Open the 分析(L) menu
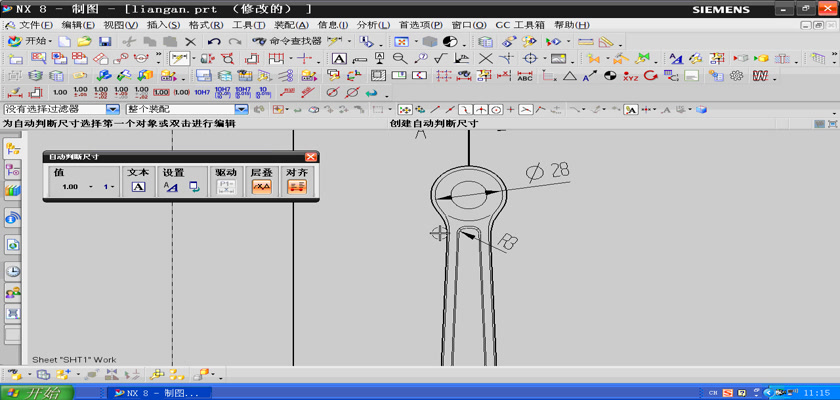The width and height of the screenshot is (840, 400). tap(373, 25)
